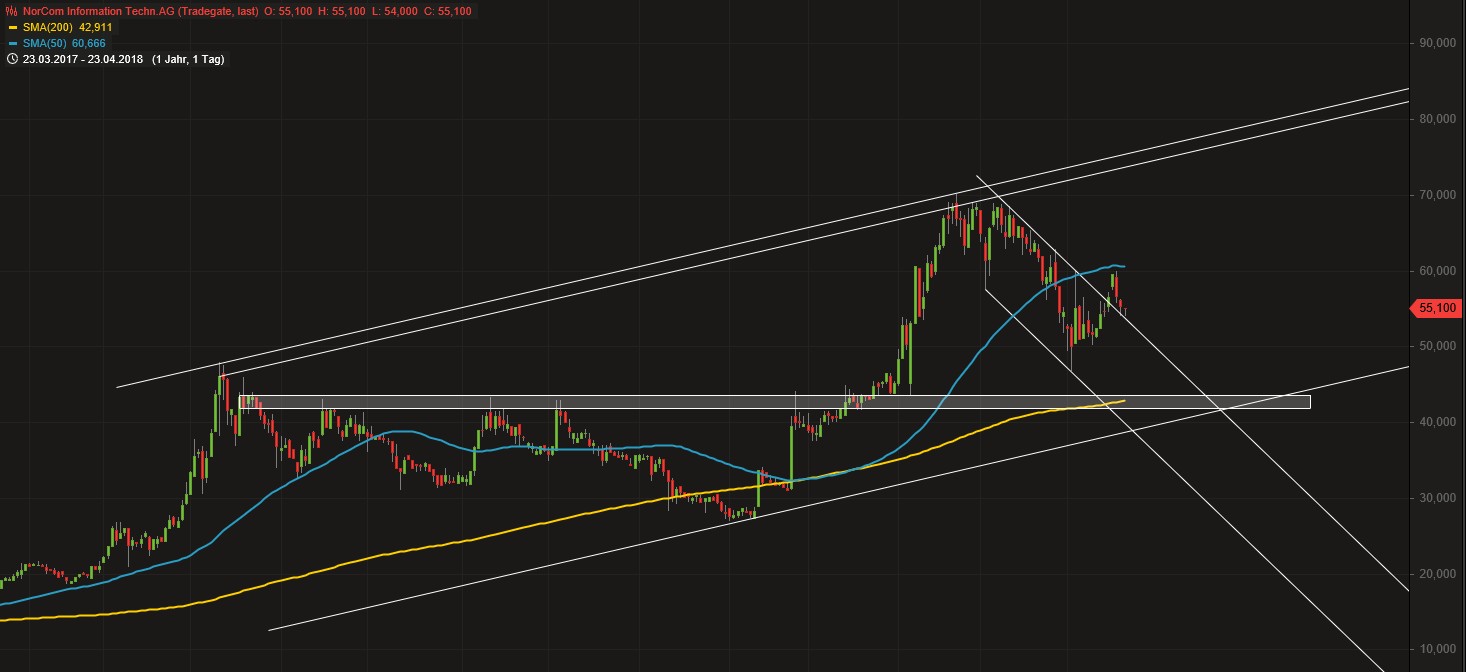Click the blue SMA(50) legend color marker
Screen dimensions: 1466x672
click(11, 44)
